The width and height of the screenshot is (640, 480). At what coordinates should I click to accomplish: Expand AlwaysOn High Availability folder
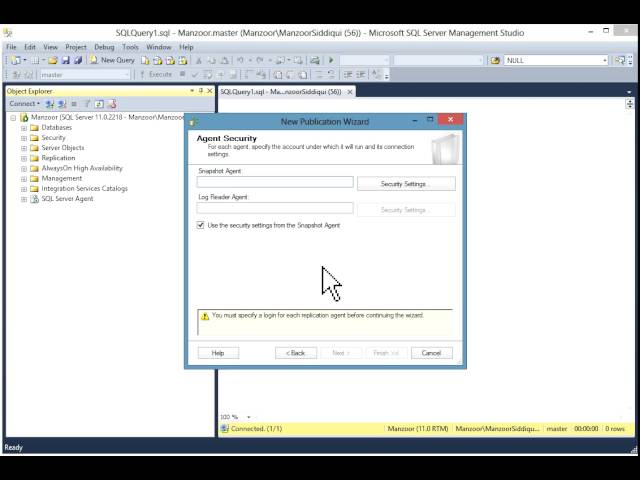[x=24, y=169]
